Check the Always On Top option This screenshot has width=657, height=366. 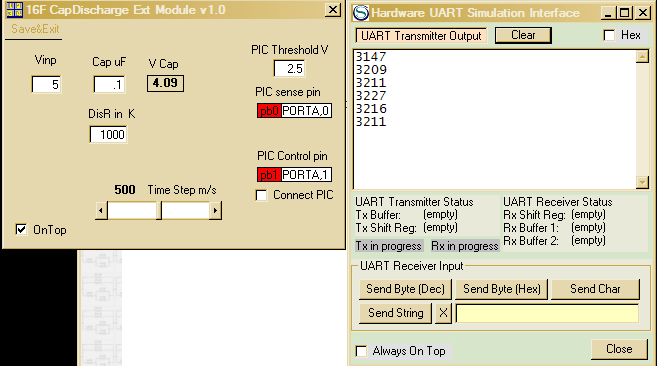point(361,351)
